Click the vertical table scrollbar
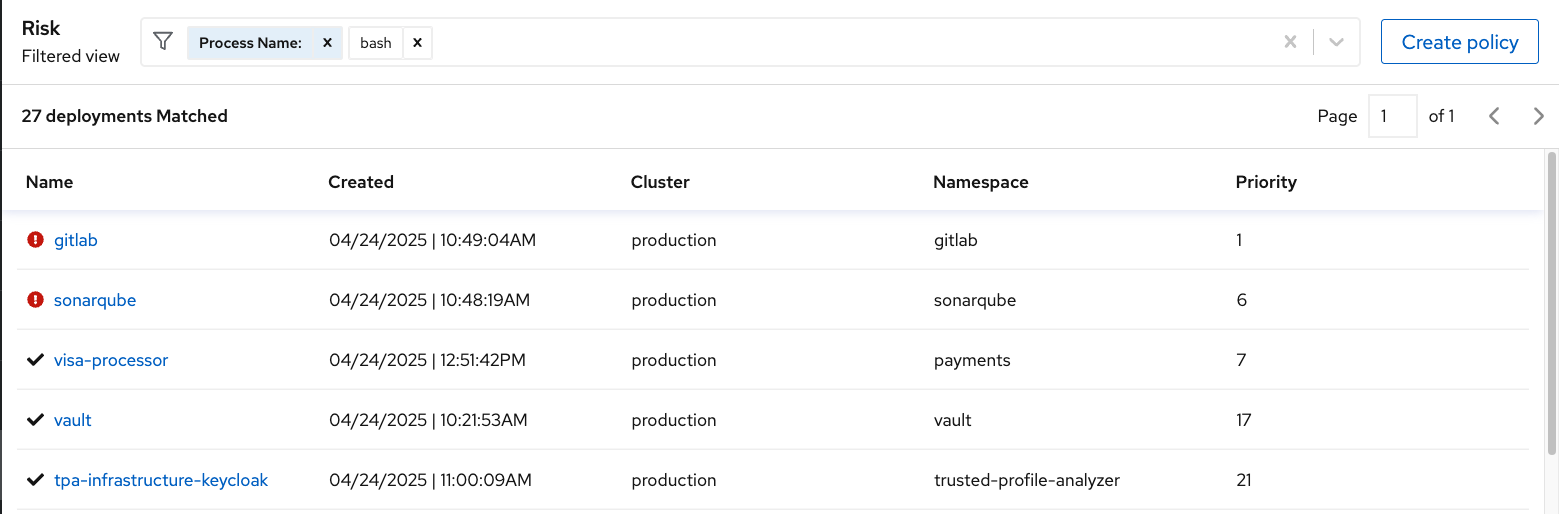This screenshot has height=514, width=1559. [1552, 300]
